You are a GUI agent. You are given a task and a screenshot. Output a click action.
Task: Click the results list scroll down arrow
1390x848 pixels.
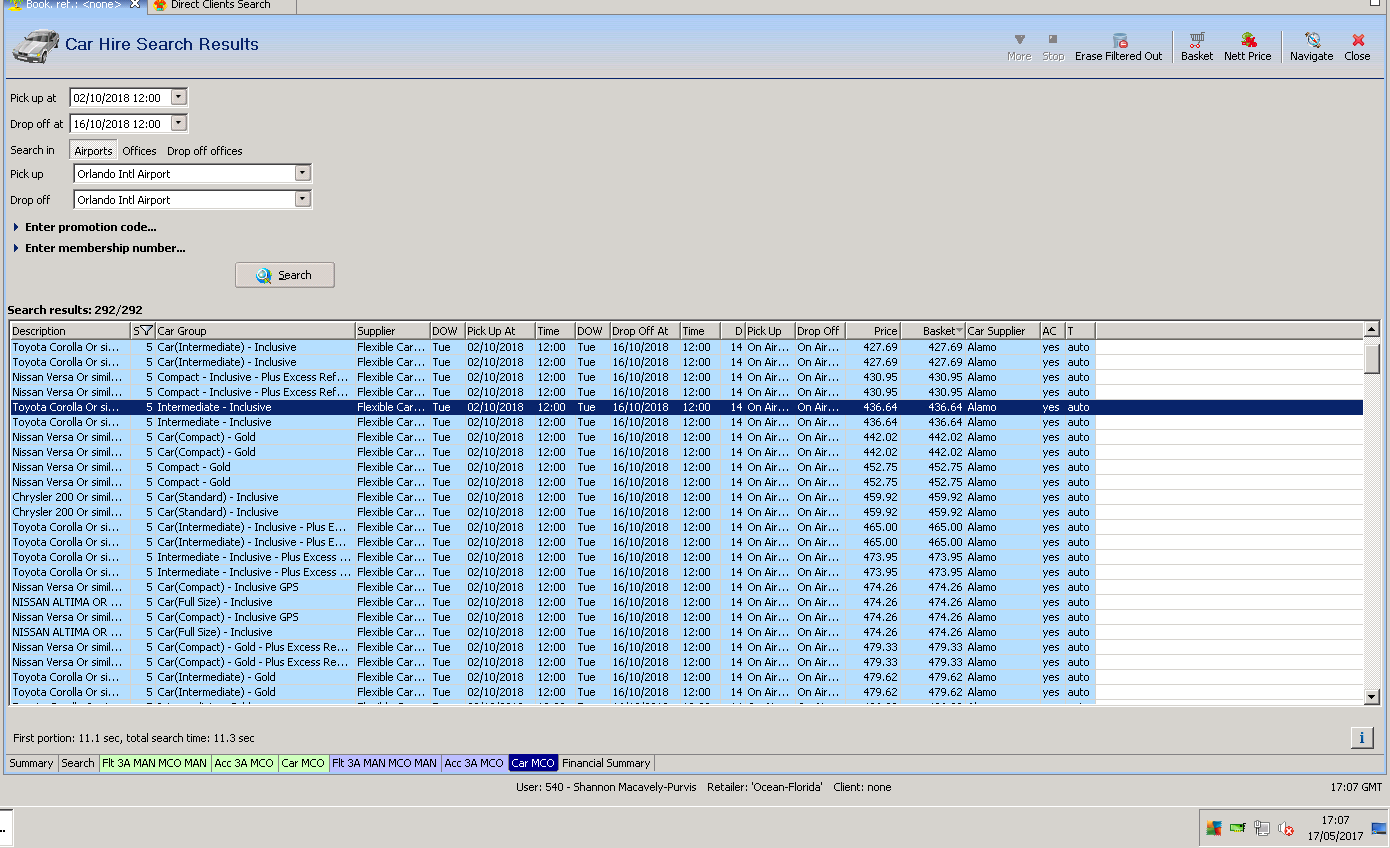[1372, 696]
